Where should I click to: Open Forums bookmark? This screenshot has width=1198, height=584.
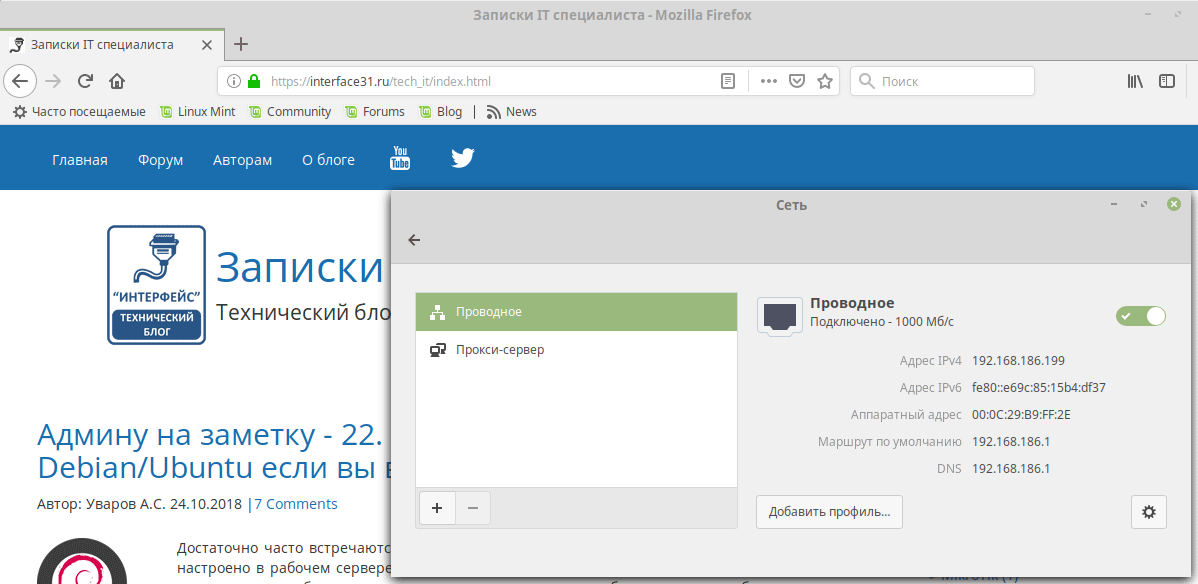click(374, 112)
